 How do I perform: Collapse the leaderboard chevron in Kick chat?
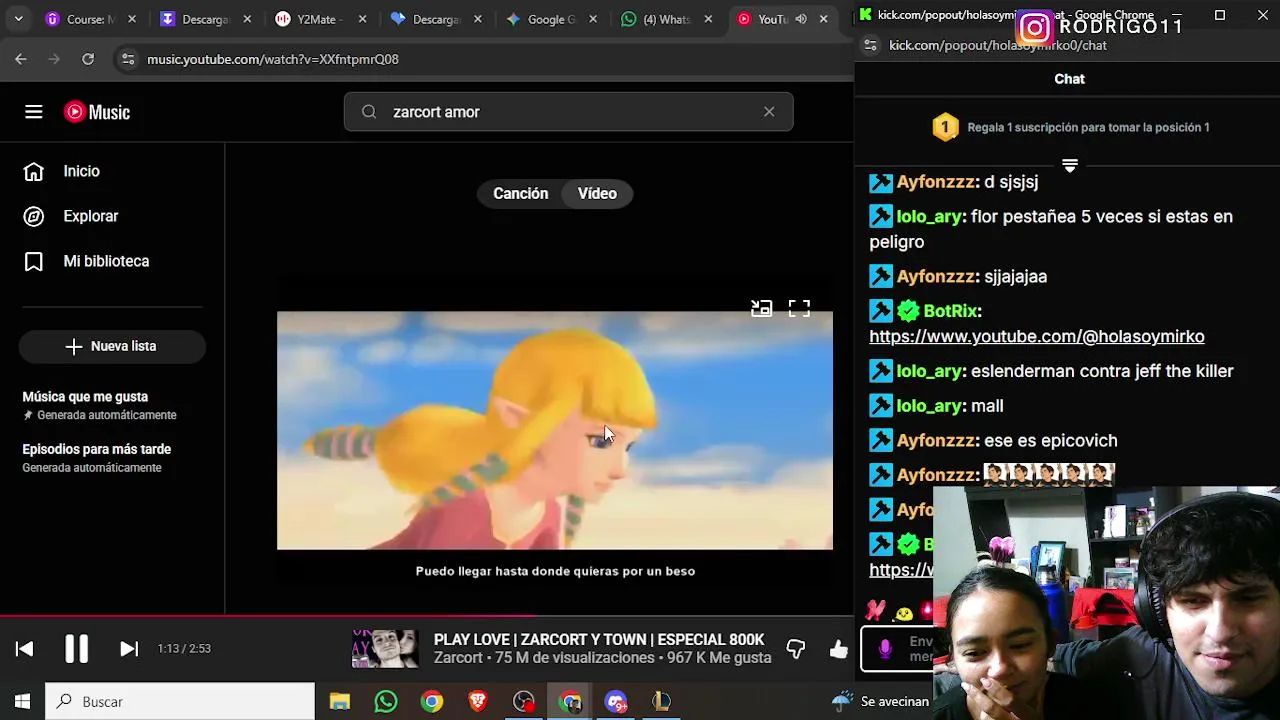click(1069, 166)
